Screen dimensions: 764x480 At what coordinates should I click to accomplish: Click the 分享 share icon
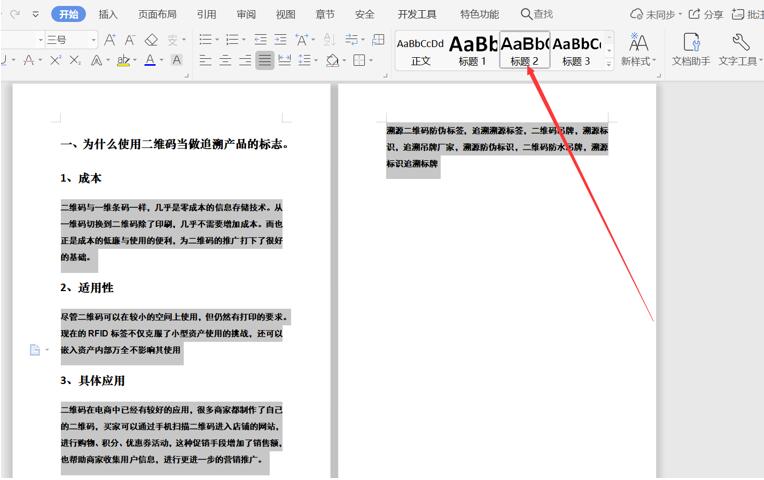[x=706, y=14]
